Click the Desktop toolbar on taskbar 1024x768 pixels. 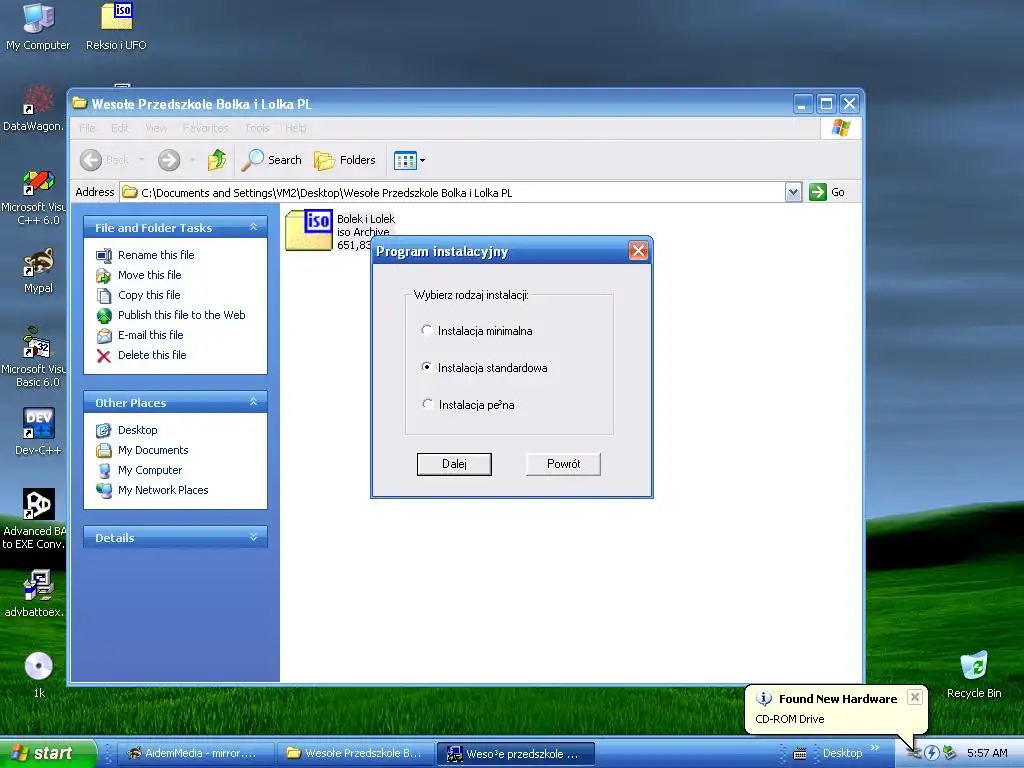[842, 753]
